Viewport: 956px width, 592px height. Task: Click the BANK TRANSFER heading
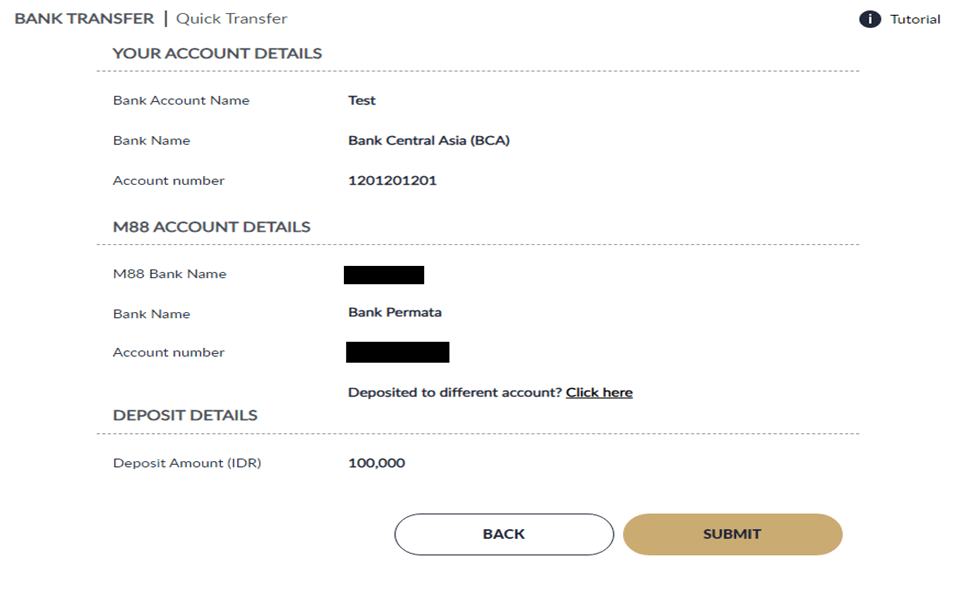(84, 18)
